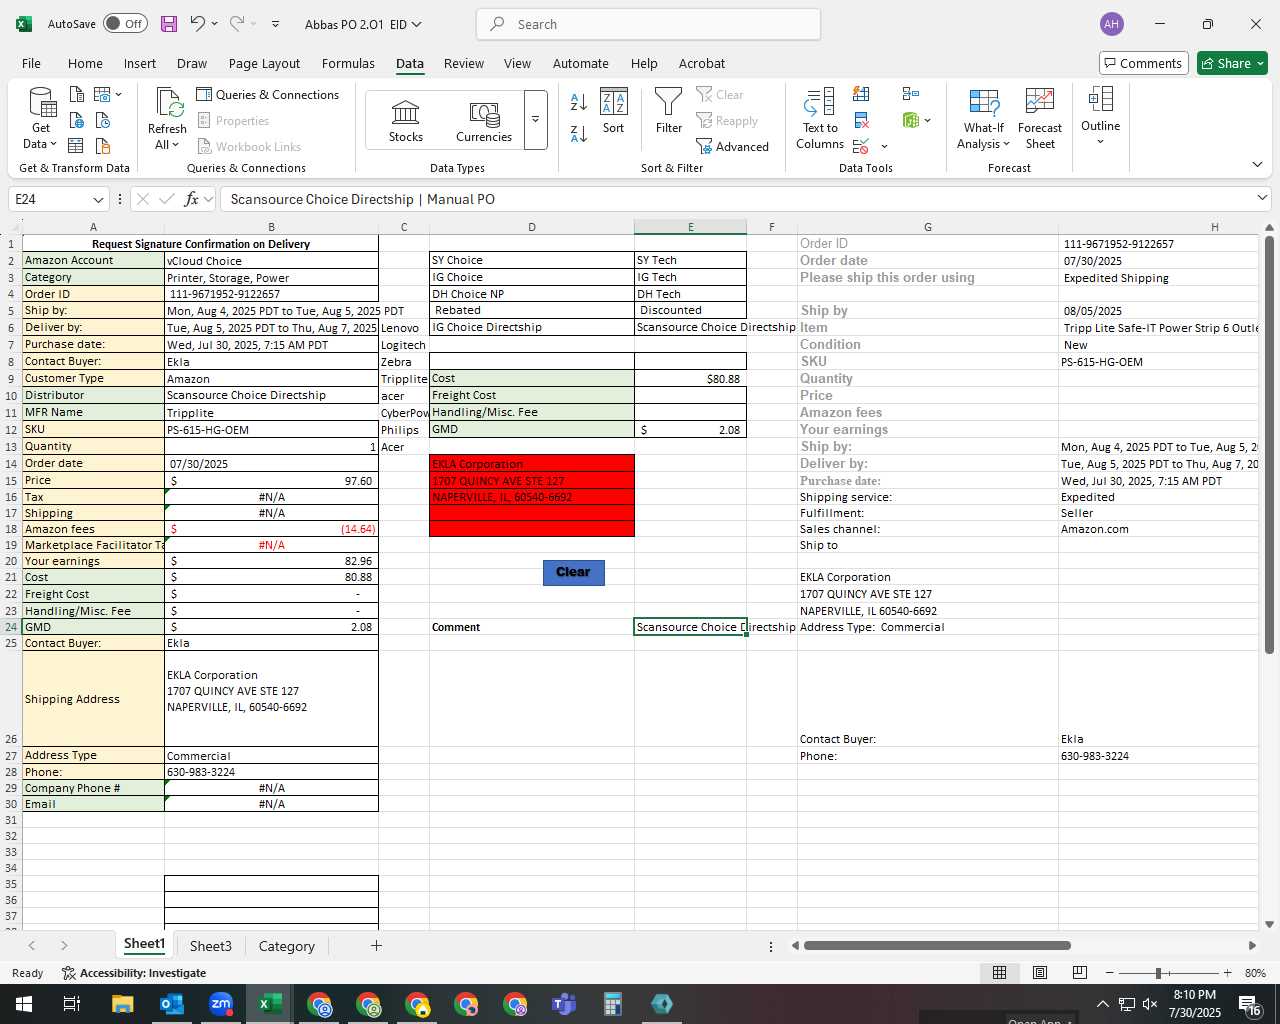The image size is (1280, 1024).
Task: Expand the formula bar
Action: point(1262,198)
